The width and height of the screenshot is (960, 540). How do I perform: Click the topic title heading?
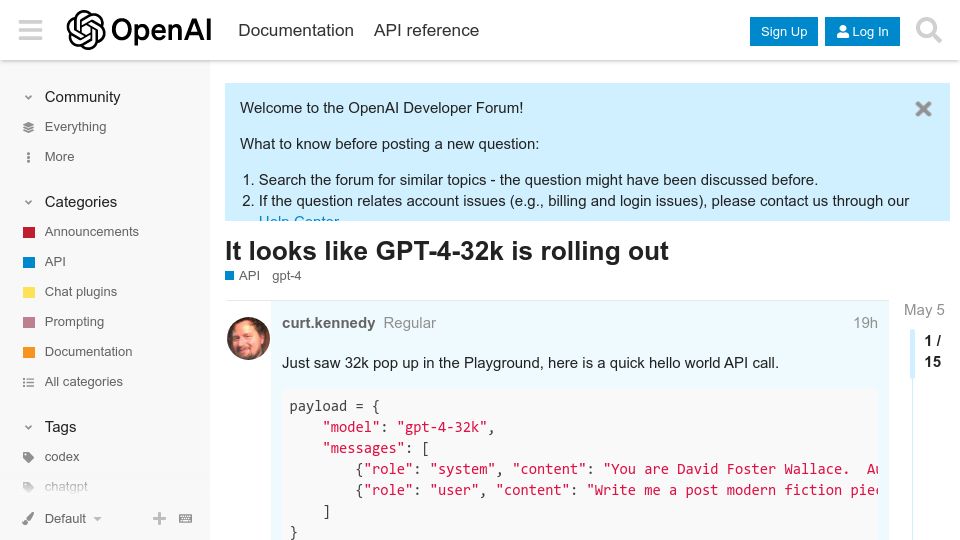pyautogui.click(x=446, y=251)
